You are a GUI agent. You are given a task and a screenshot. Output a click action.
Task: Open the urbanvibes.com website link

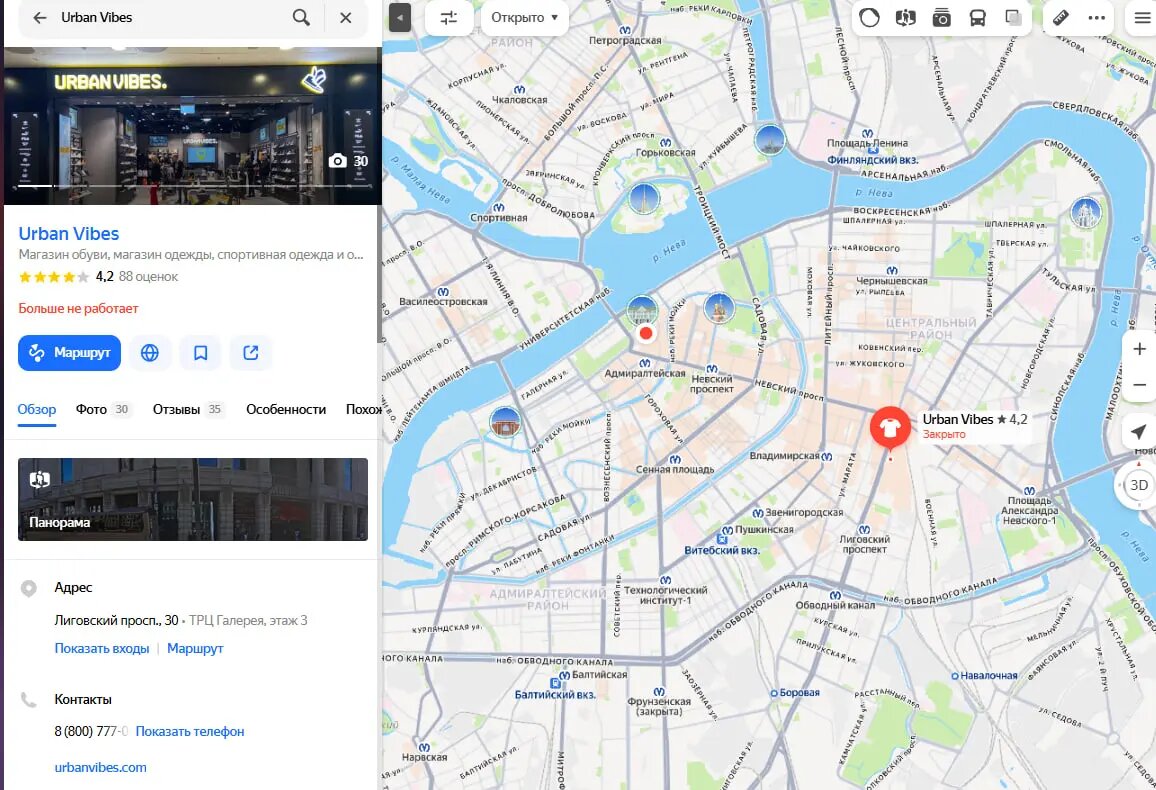[x=100, y=767]
